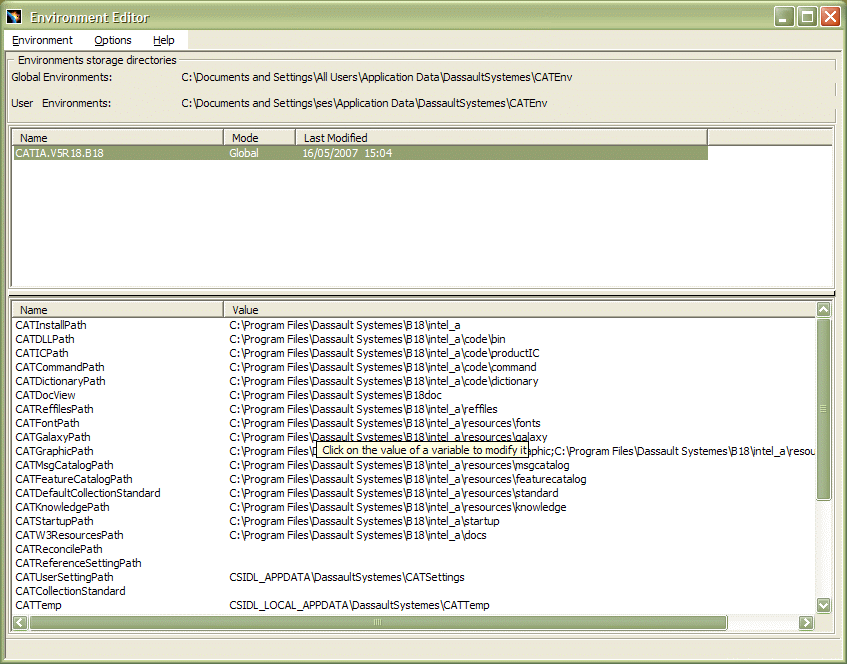Edit the value ending resources\knowledge

tap(398, 507)
